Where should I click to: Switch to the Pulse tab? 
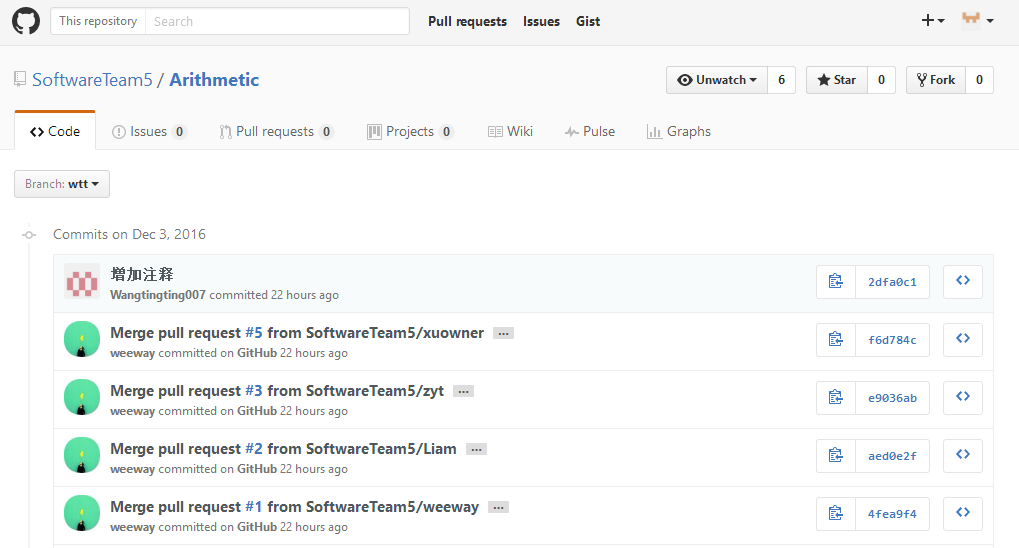(590, 131)
